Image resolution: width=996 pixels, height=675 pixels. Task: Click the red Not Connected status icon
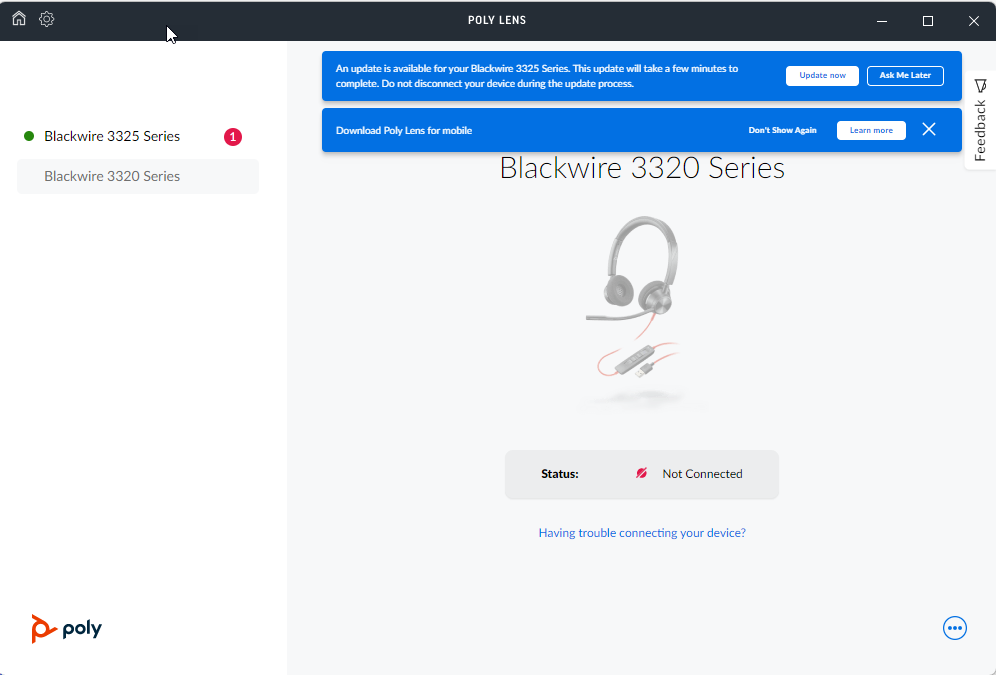click(642, 474)
